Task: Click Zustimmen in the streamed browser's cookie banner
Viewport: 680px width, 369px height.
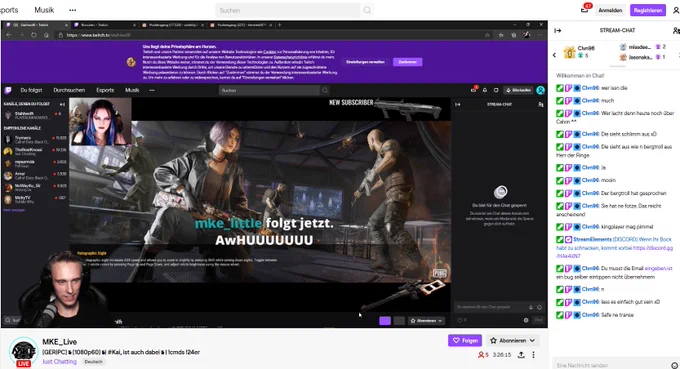Action: [408, 62]
